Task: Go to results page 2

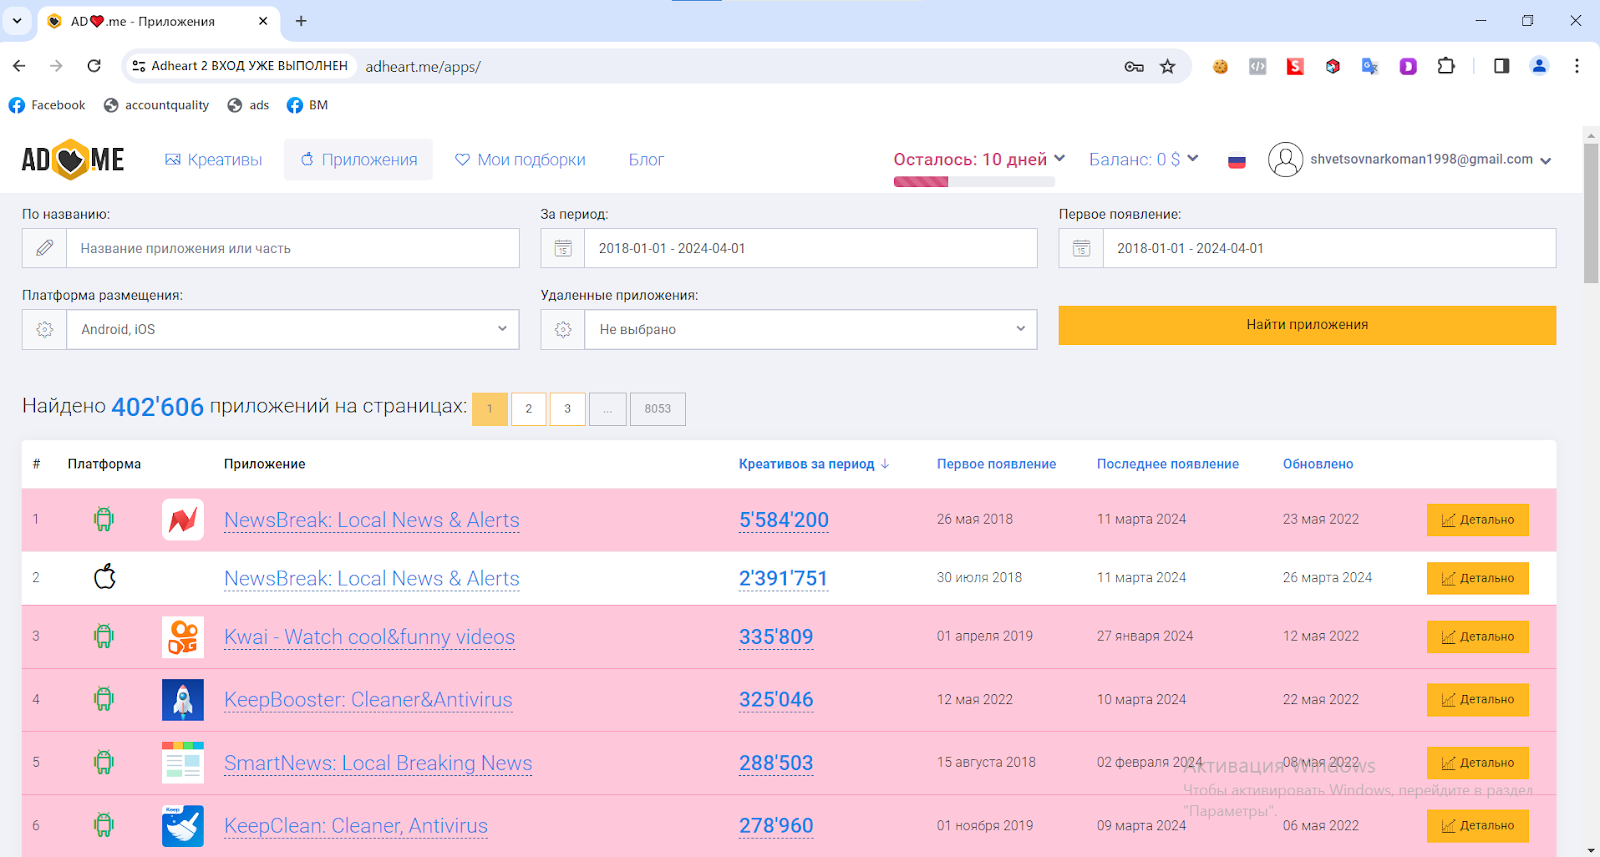Action: pyautogui.click(x=529, y=409)
